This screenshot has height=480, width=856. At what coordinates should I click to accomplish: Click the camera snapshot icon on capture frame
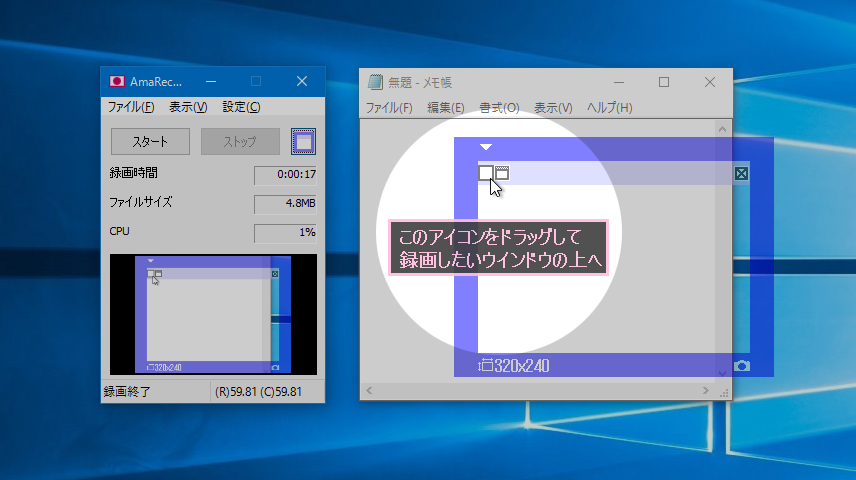click(x=741, y=365)
